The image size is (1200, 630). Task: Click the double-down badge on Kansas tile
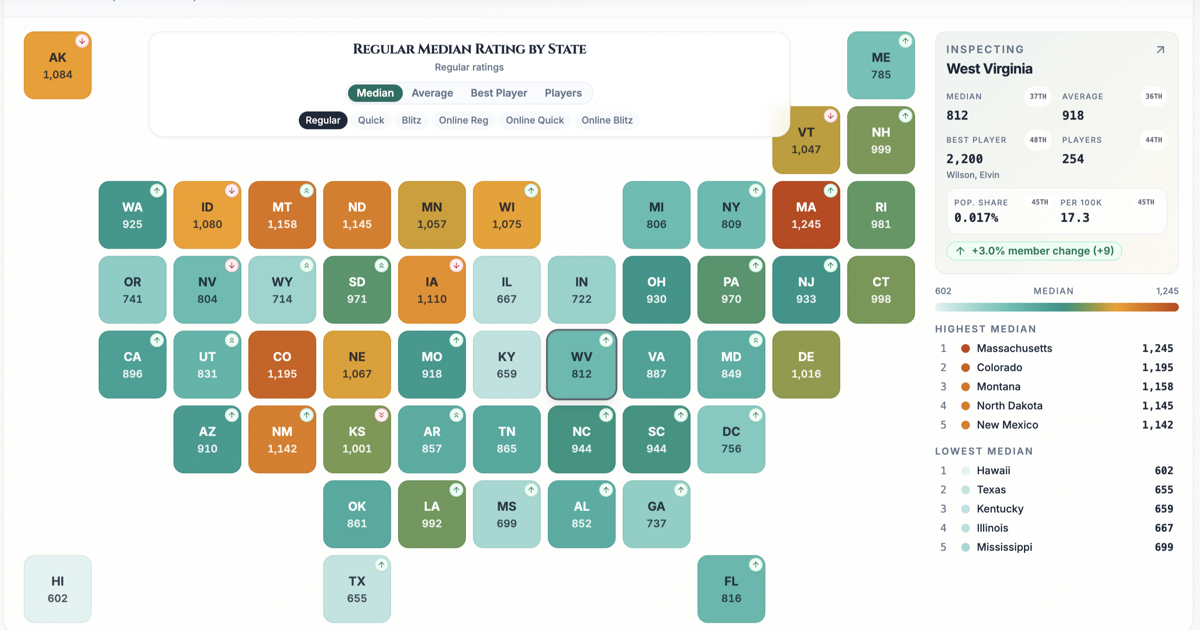pos(381,415)
